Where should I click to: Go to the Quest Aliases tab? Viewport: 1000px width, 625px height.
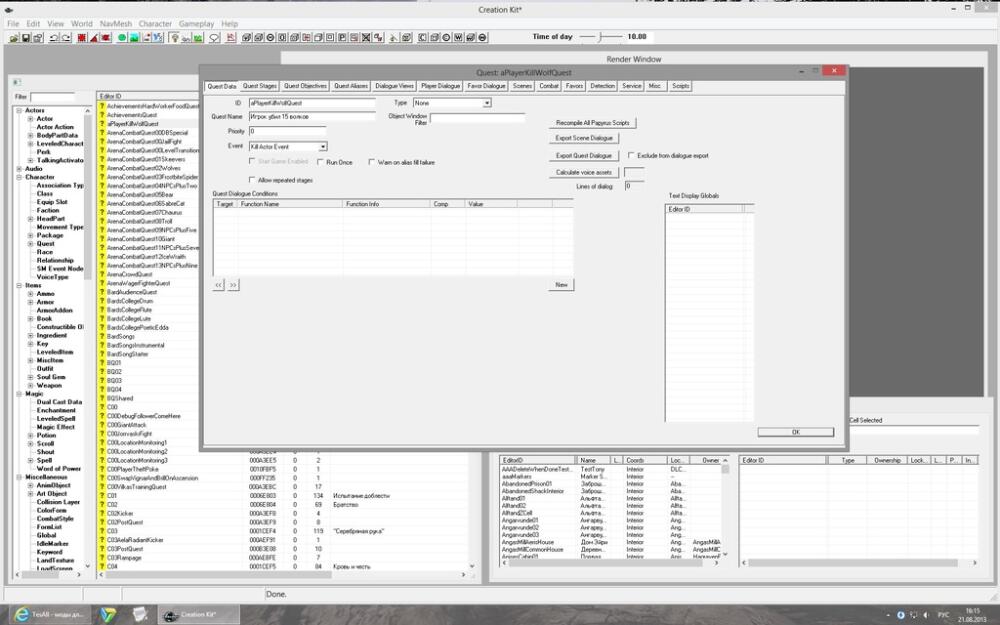click(351, 86)
